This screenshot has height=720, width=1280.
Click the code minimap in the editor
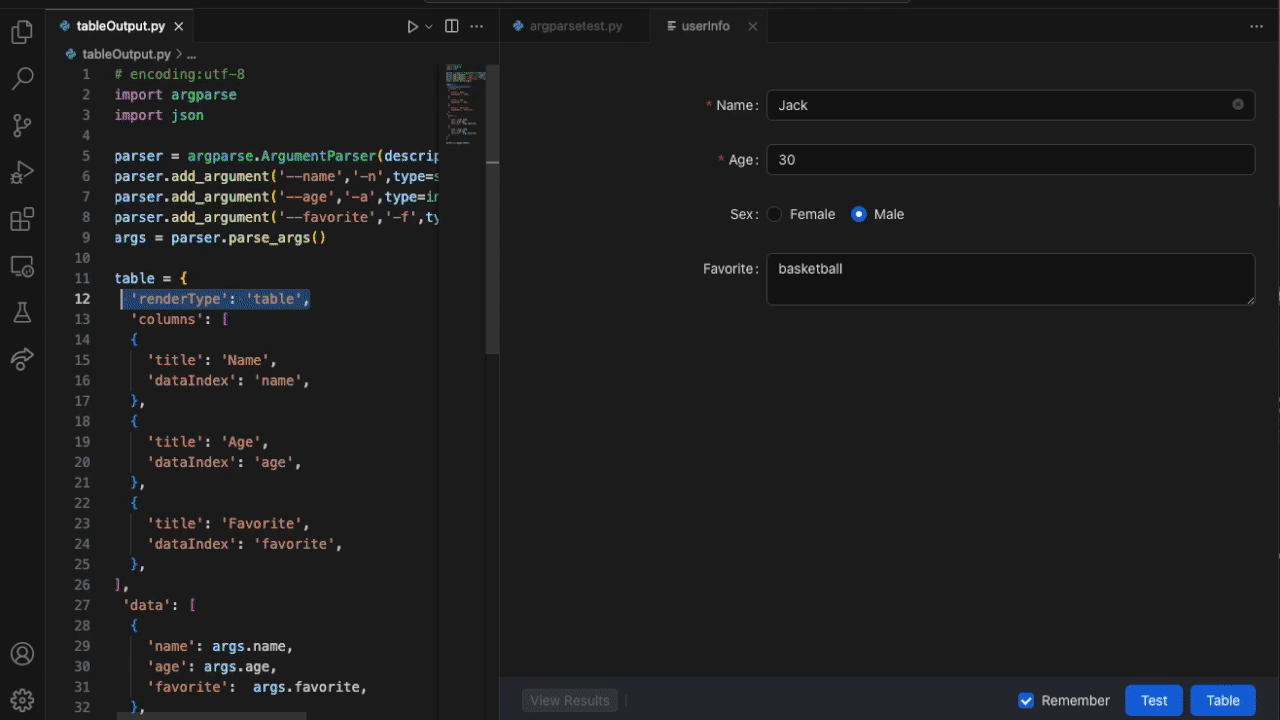465,105
